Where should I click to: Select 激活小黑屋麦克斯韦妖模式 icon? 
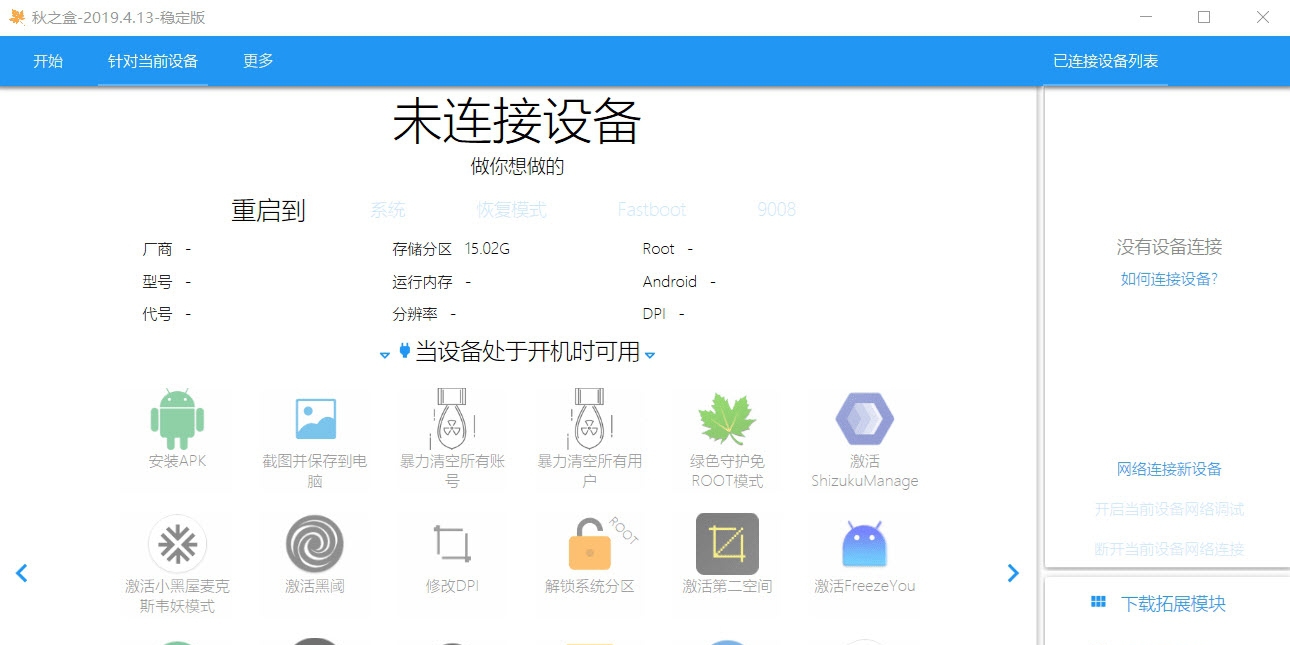click(176, 545)
